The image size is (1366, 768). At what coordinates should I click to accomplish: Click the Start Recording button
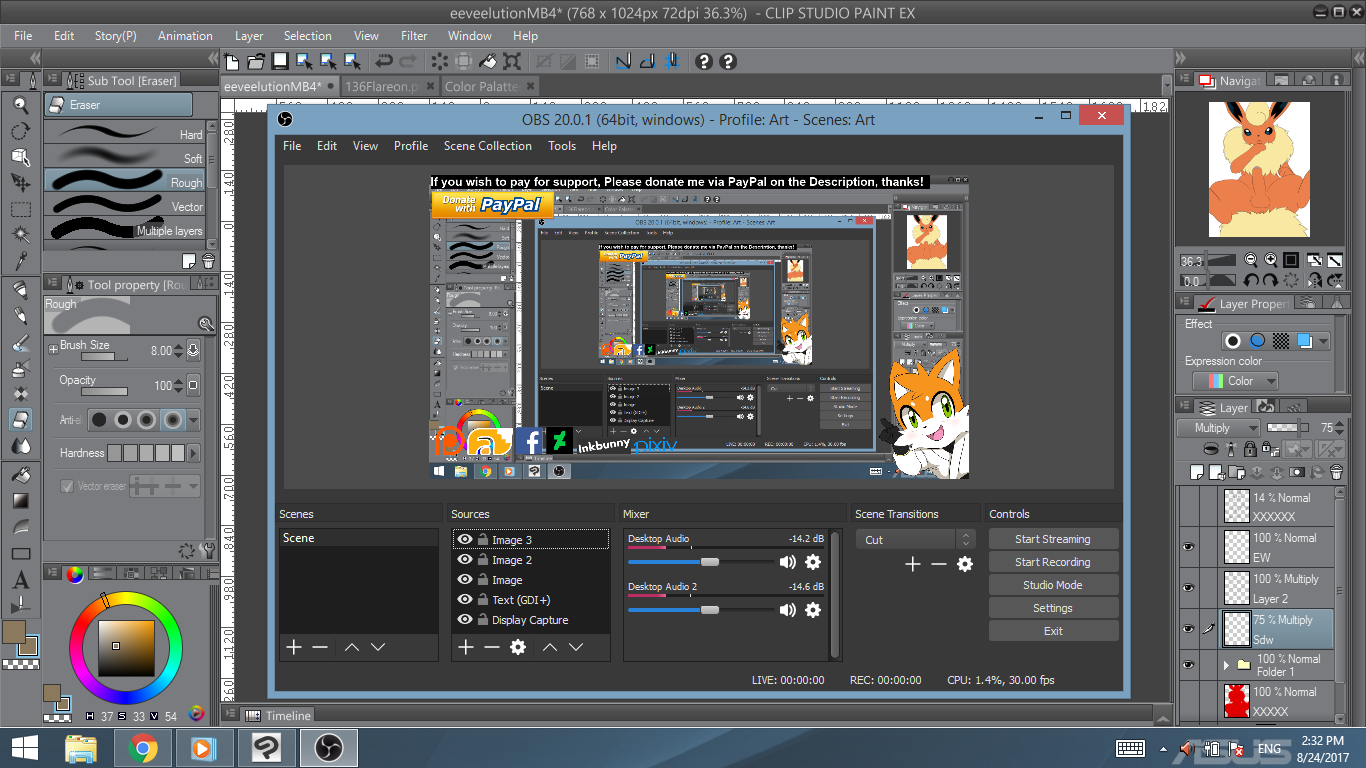click(1052, 562)
